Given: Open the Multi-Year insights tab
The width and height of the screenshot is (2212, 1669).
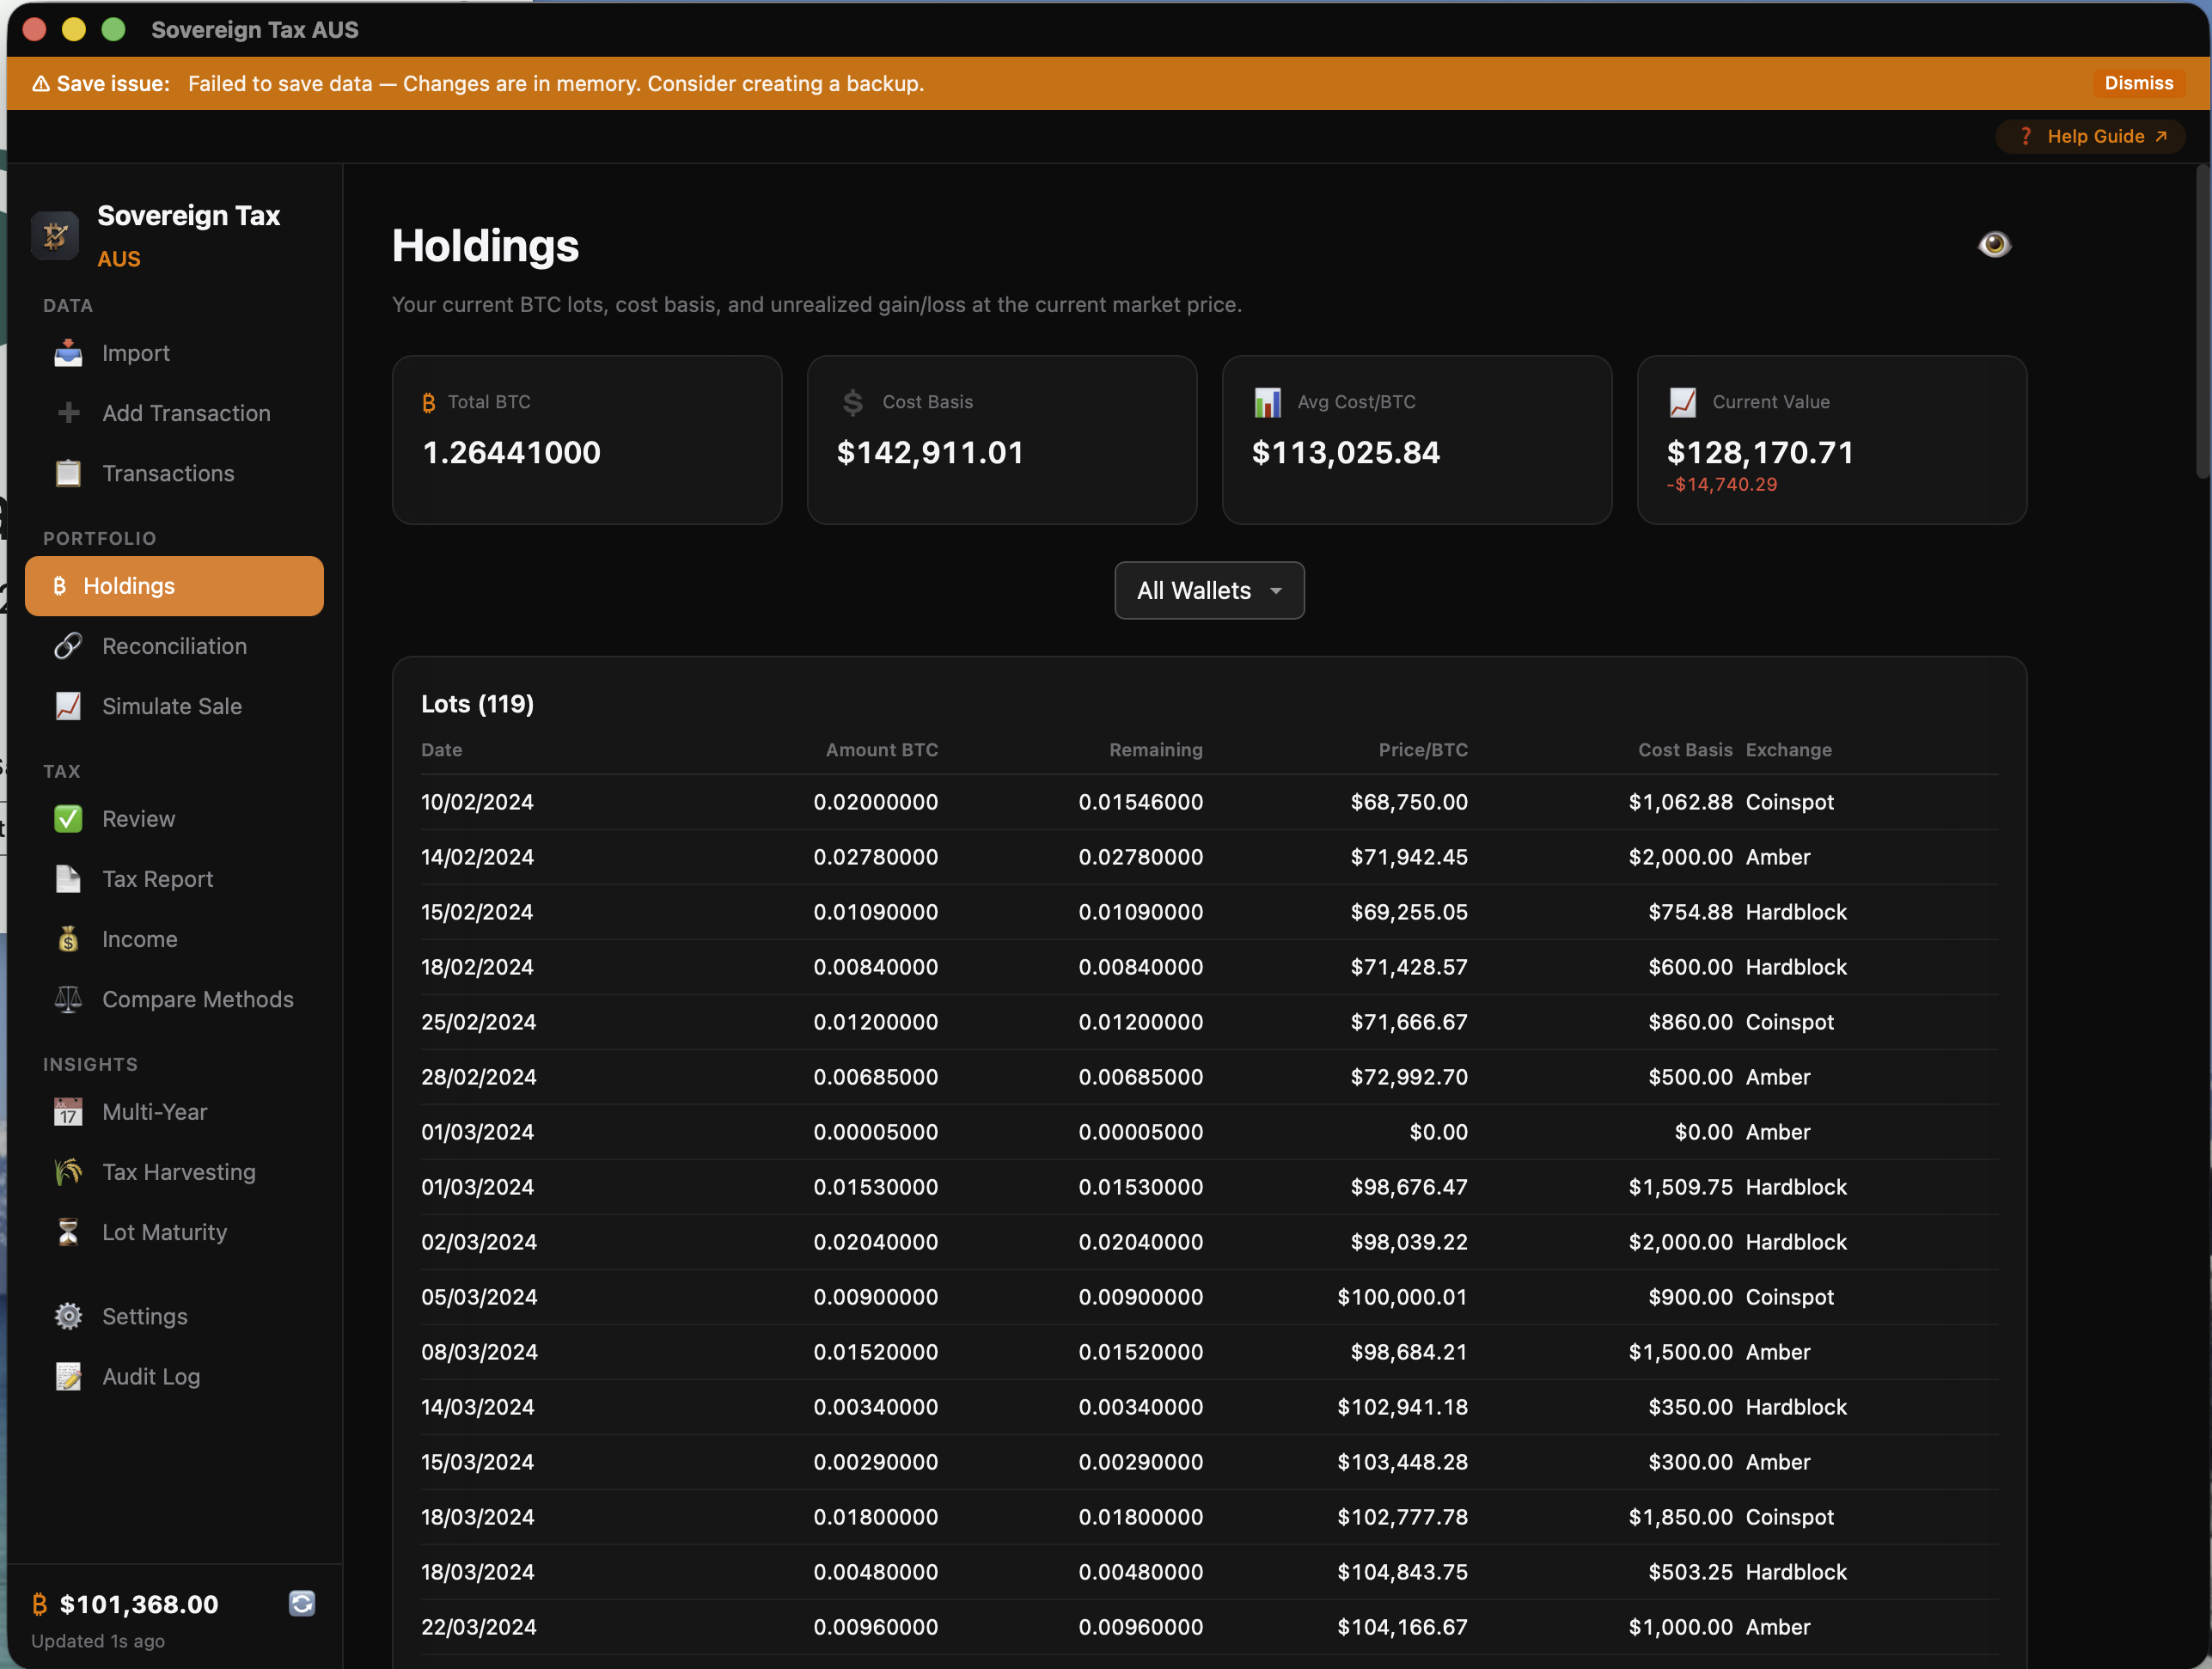Looking at the screenshot, I should (154, 1111).
